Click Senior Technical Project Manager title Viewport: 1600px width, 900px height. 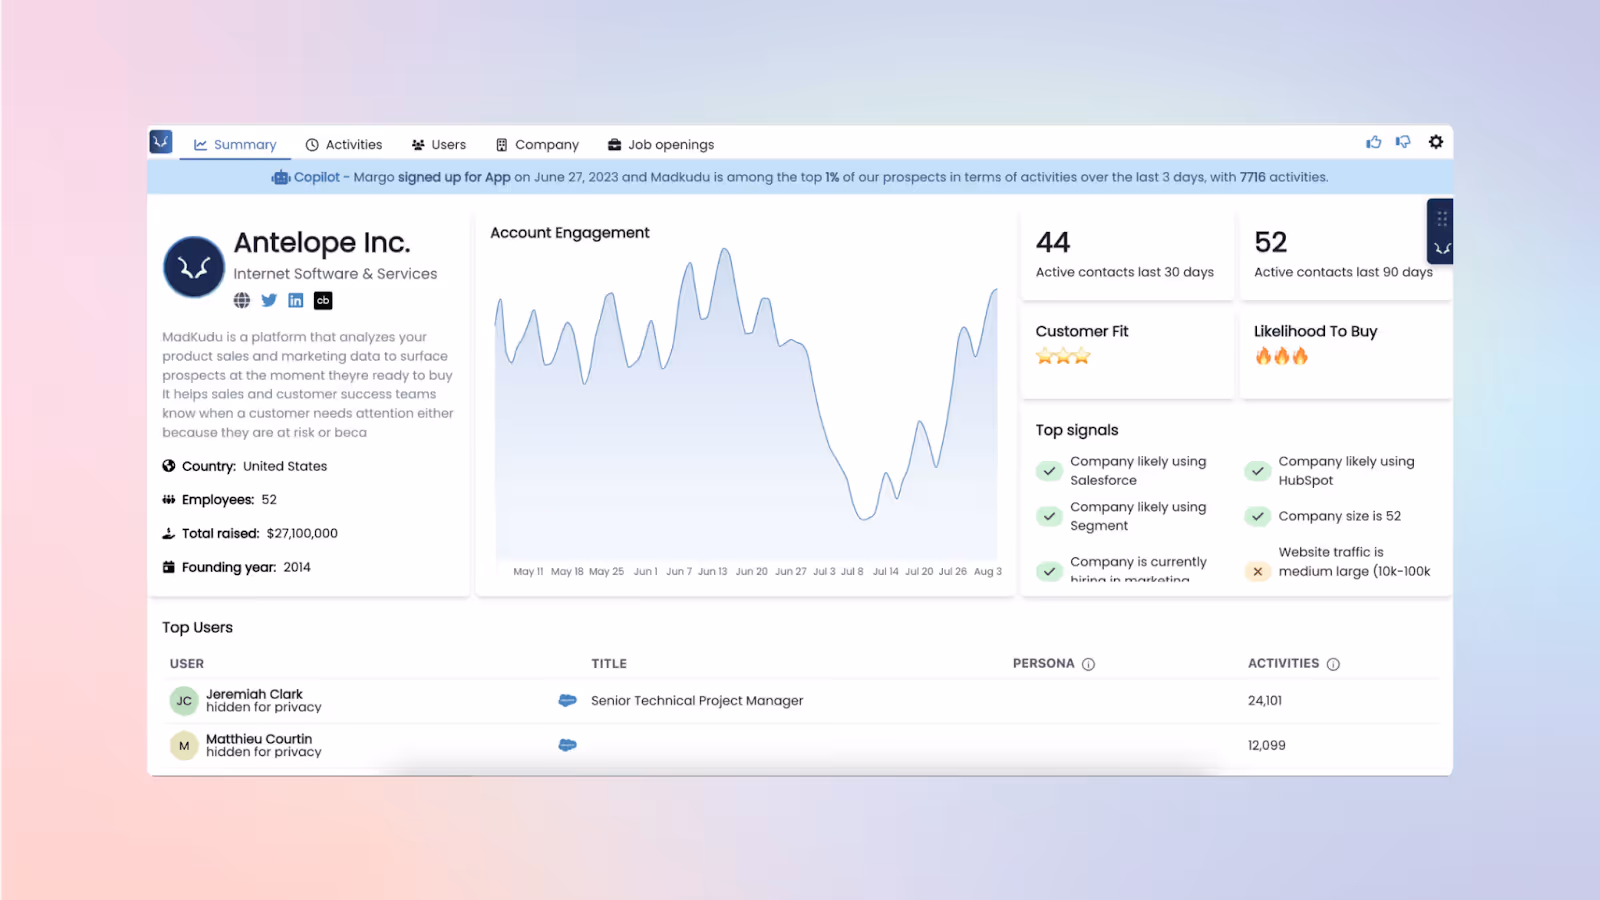pos(697,701)
